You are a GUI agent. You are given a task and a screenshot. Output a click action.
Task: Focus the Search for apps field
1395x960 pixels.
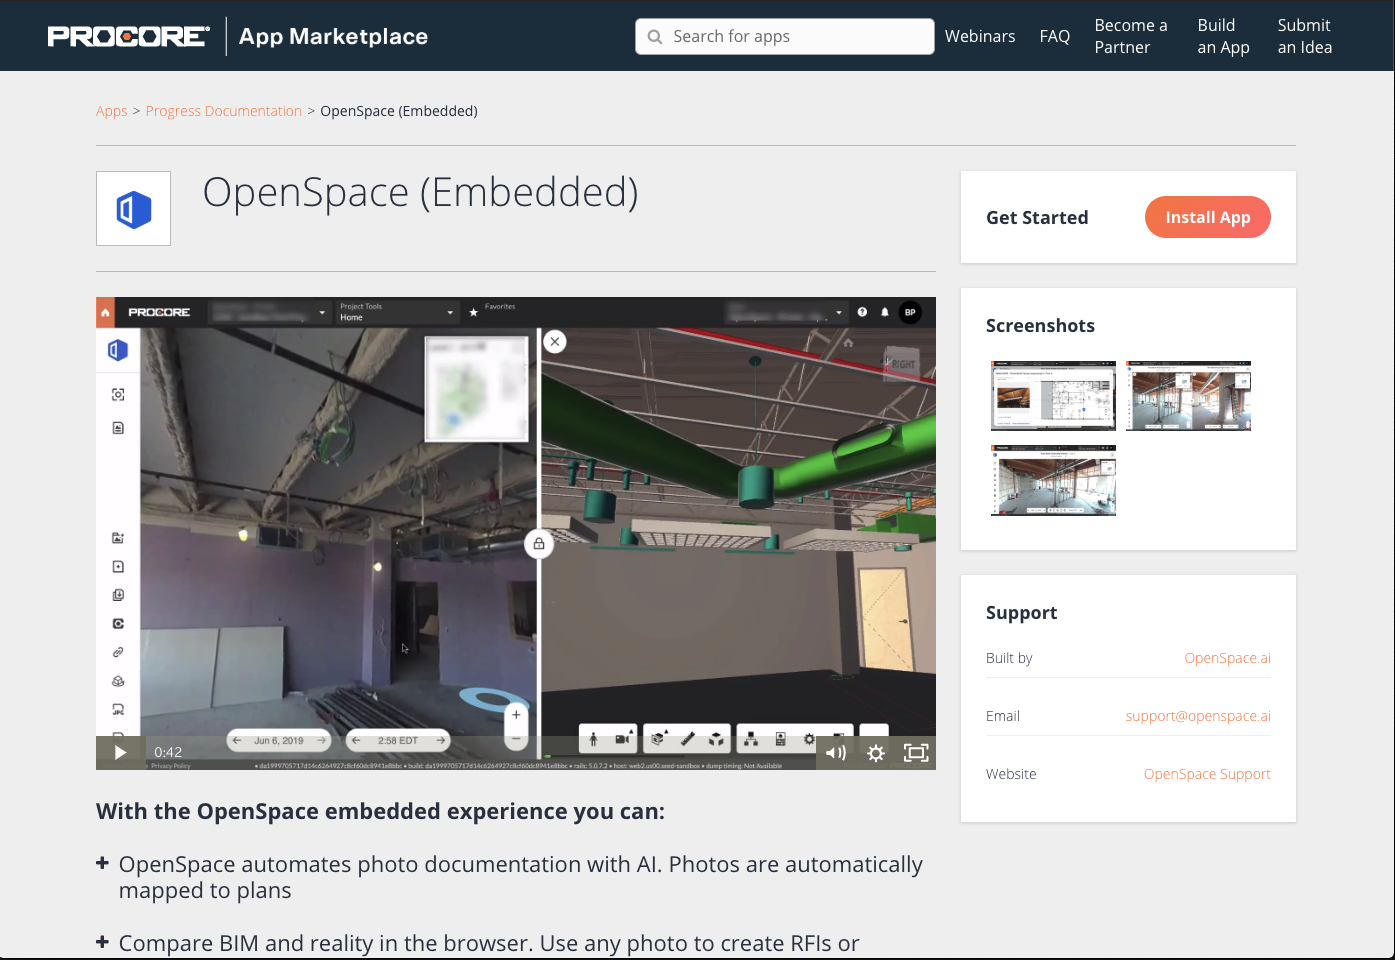(x=785, y=37)
